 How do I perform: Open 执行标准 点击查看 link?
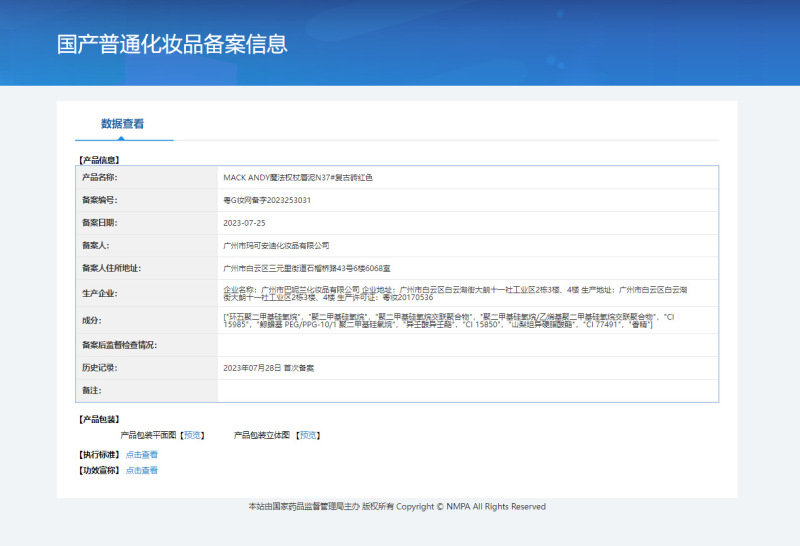click(x=141, y=454)
